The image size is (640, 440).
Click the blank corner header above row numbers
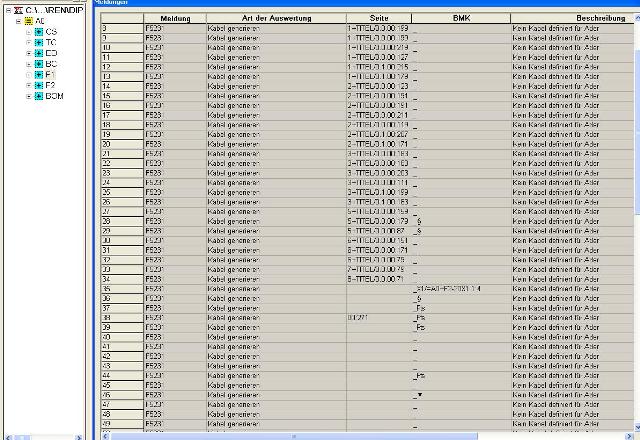[122, 18]
